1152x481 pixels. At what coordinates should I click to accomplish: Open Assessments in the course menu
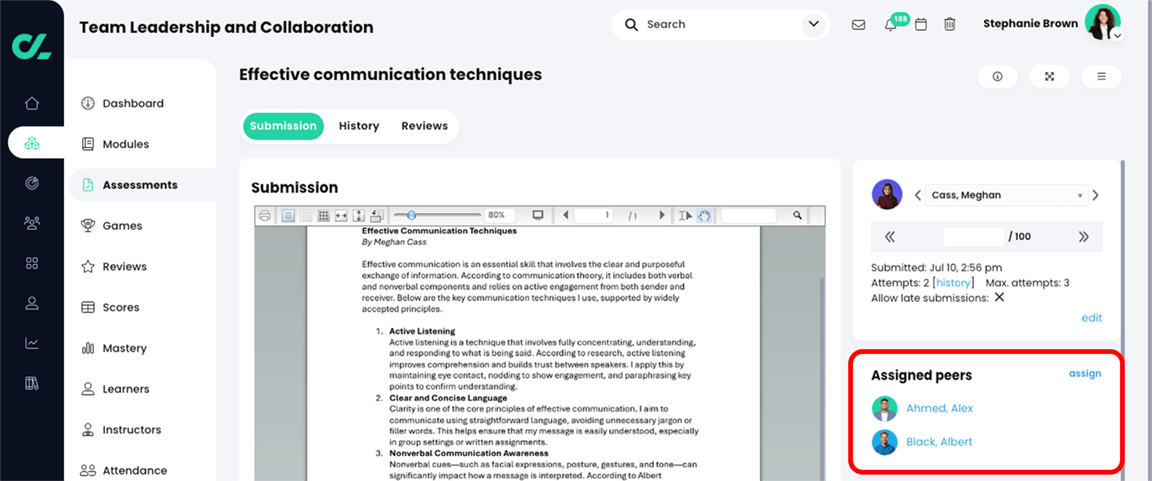point(140,185)
